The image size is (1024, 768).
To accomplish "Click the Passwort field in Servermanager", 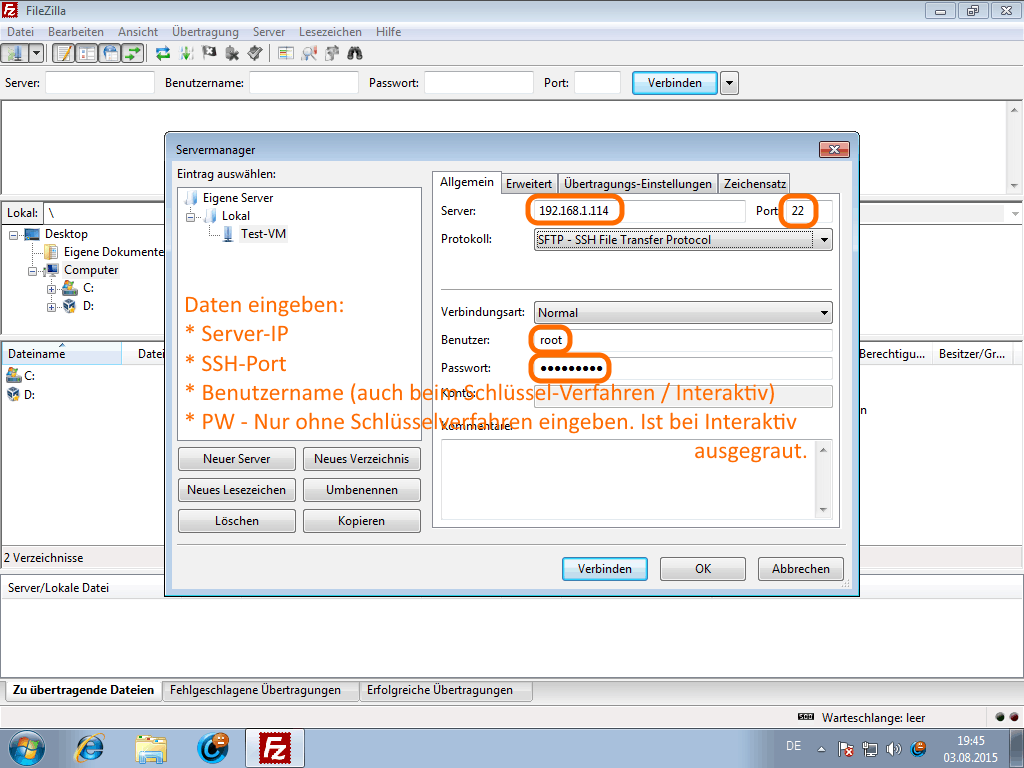I will tap(683, 368).
